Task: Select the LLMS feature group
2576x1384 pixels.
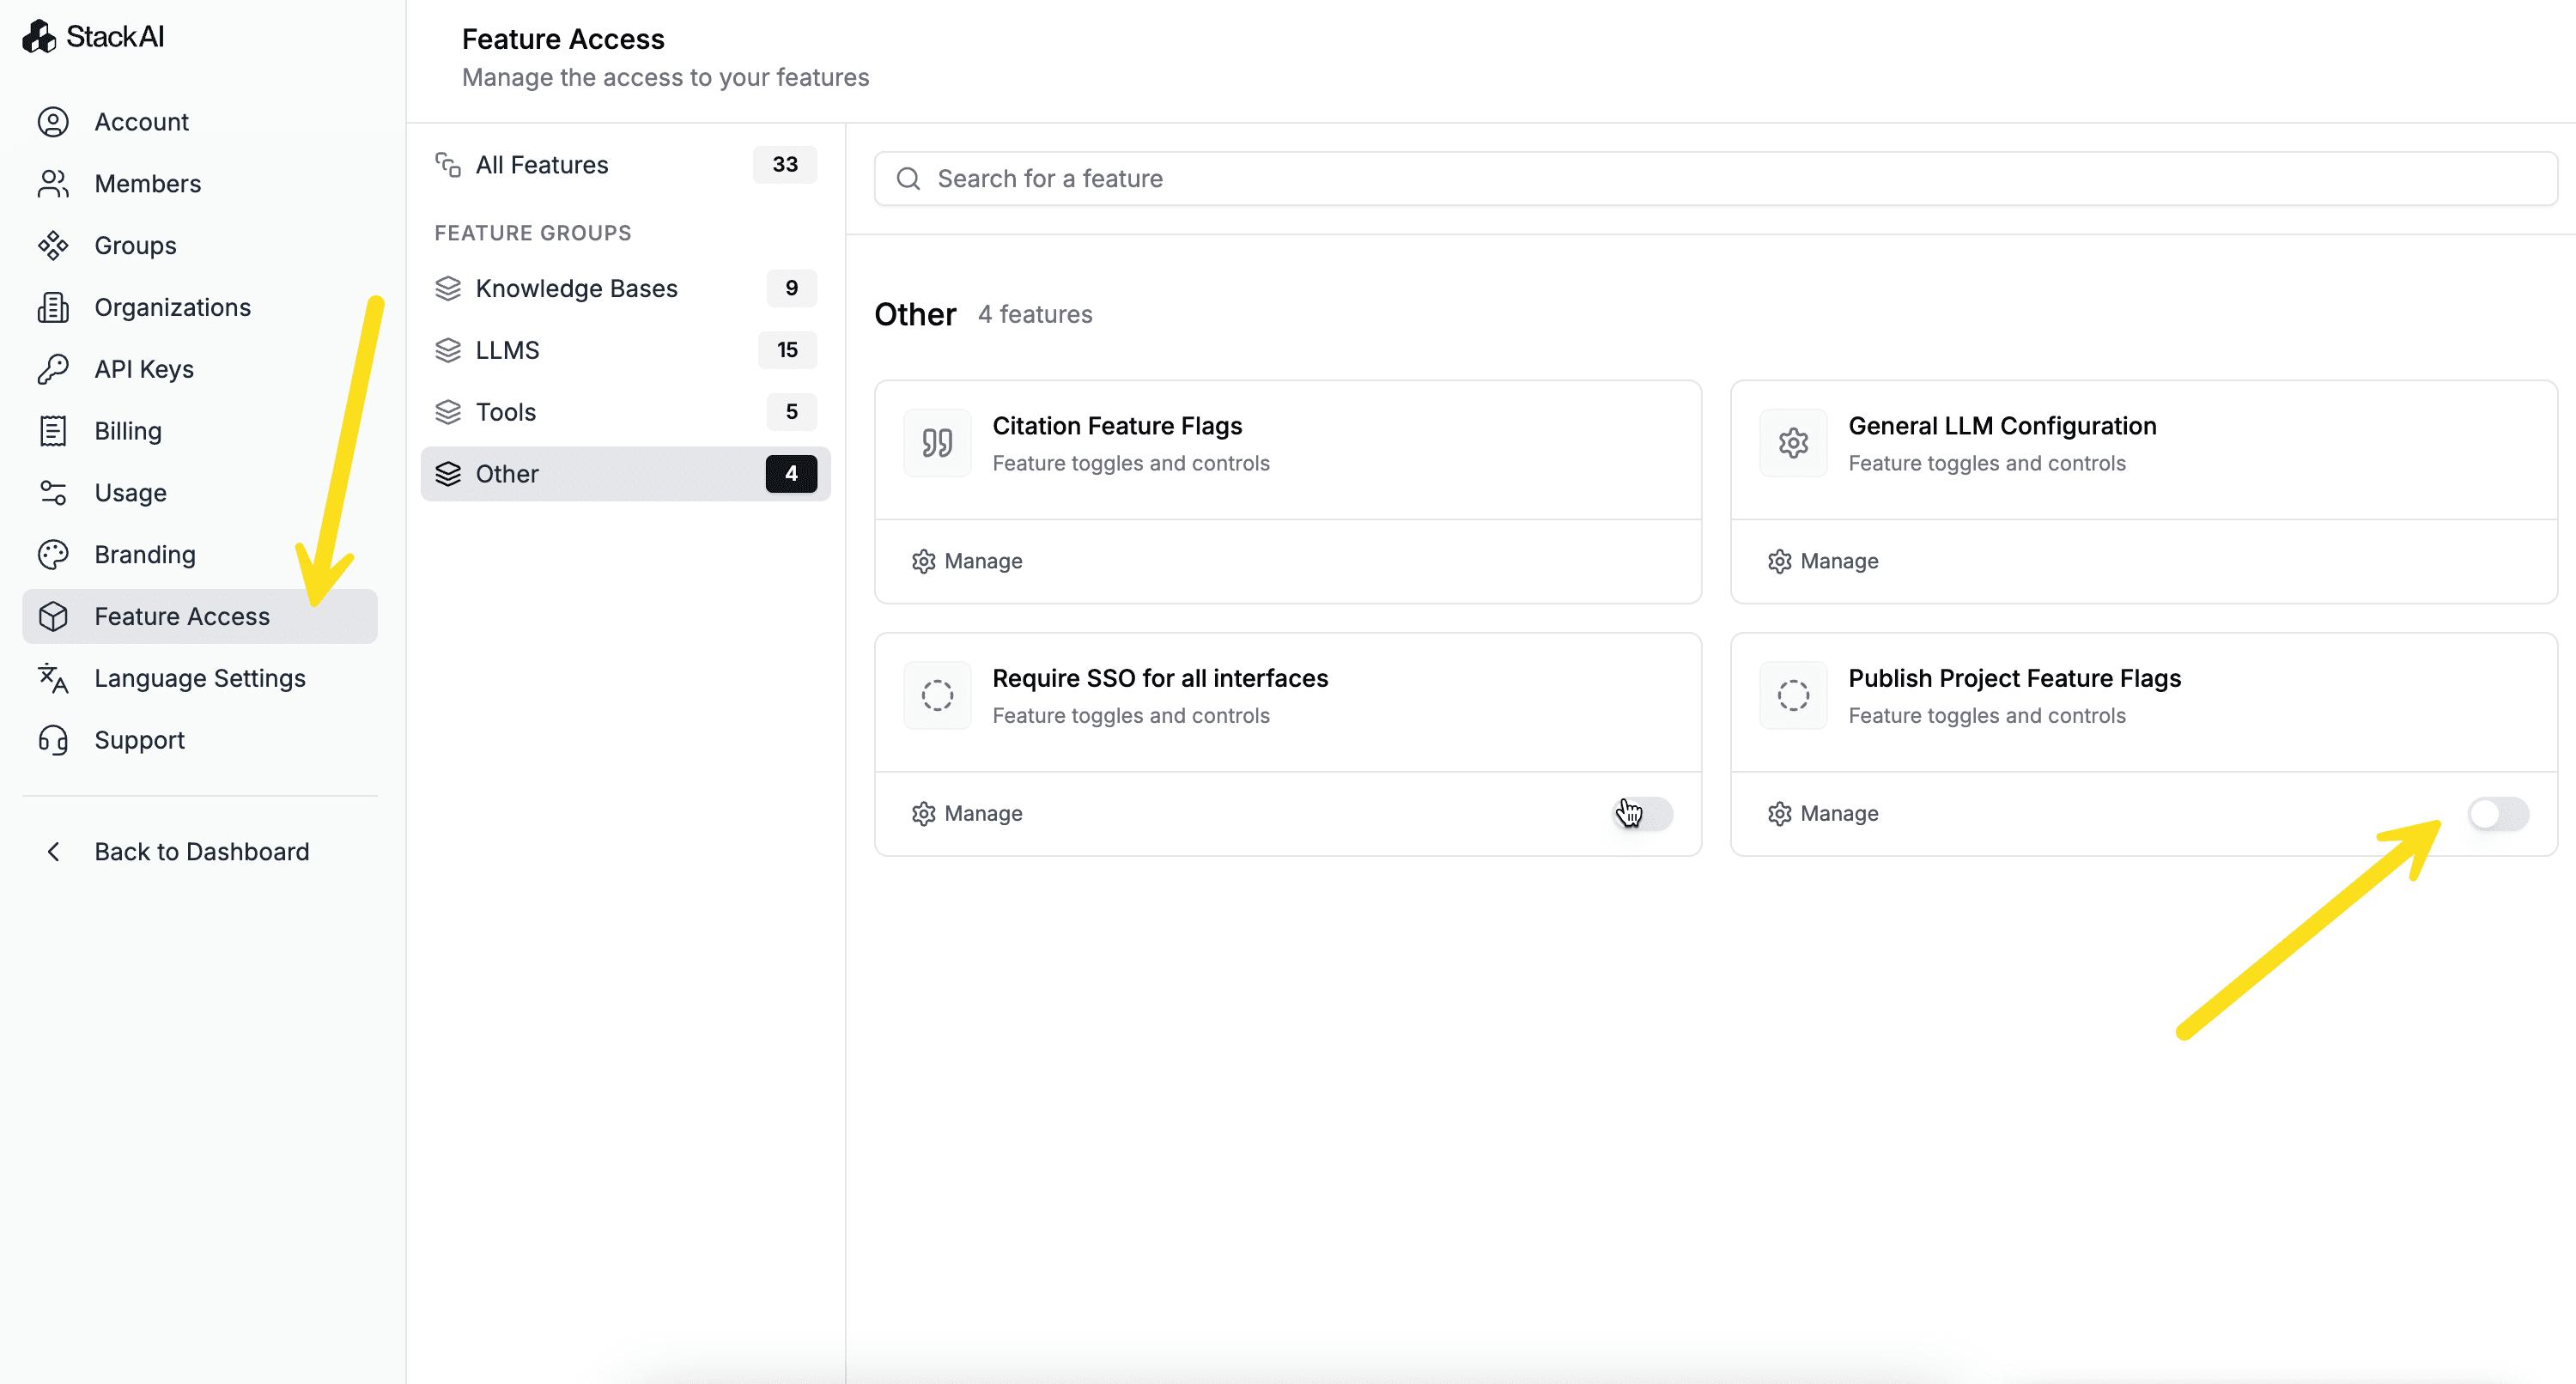Action: coord(625,350)
